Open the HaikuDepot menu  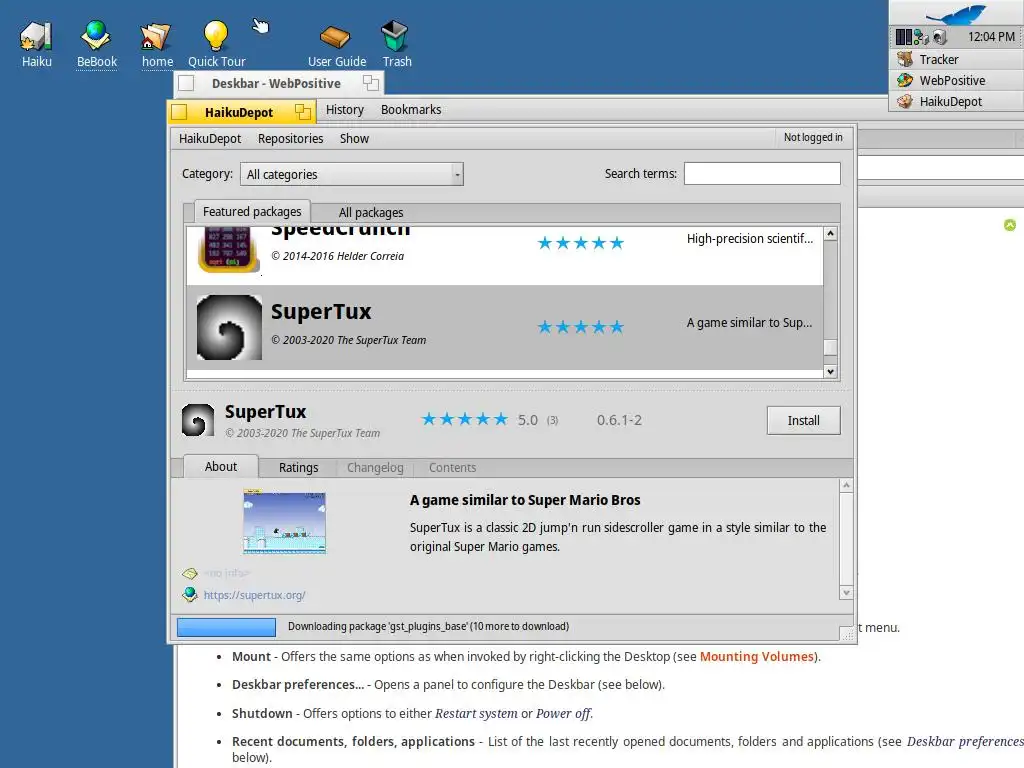pyautogui.click(x=210, y=138)
